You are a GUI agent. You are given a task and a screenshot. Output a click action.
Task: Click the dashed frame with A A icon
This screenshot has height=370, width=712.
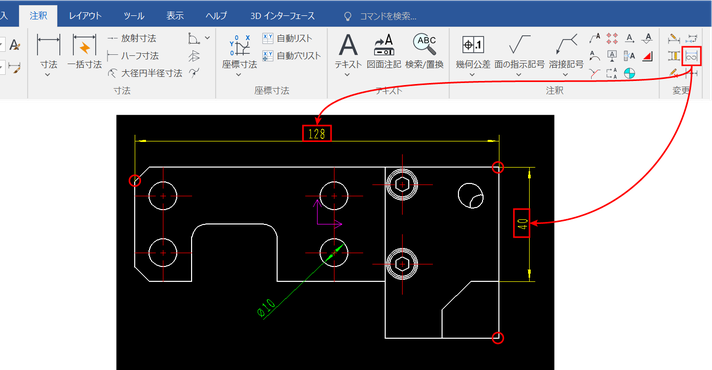click(x=612, y=73)
